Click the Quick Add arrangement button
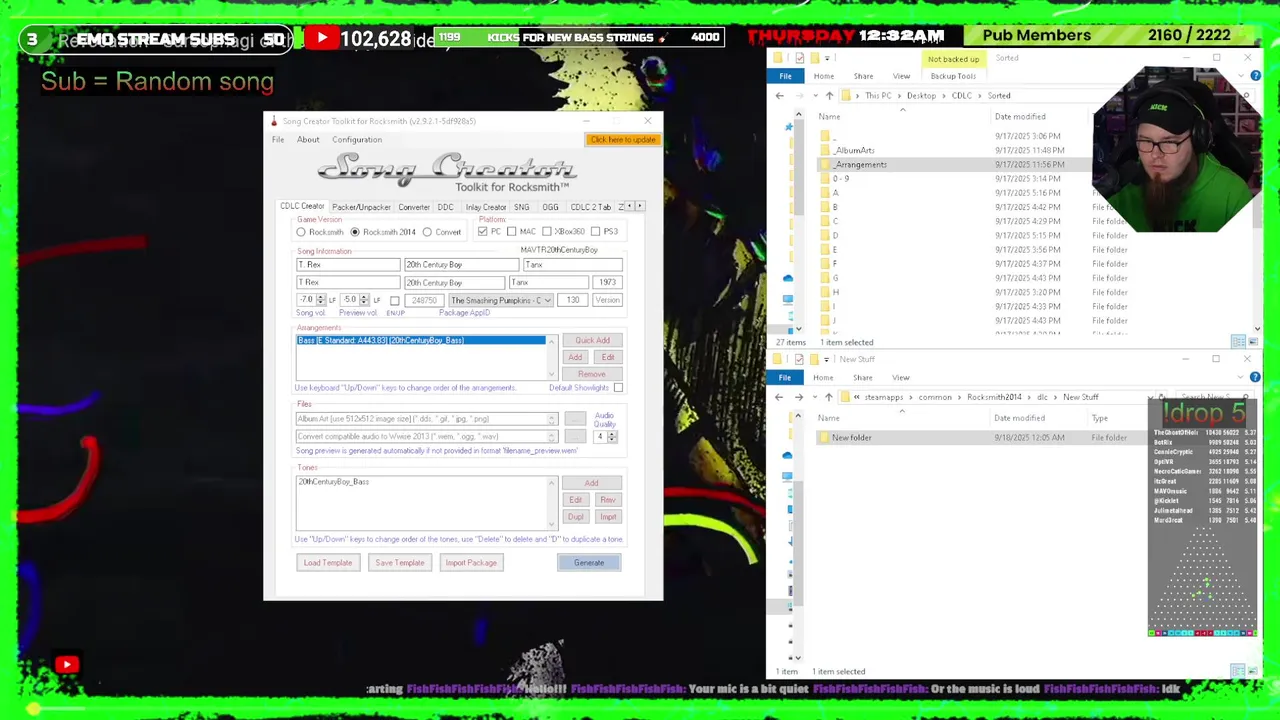The width and height of the screenshot is (1280, 720). (592, 340)
